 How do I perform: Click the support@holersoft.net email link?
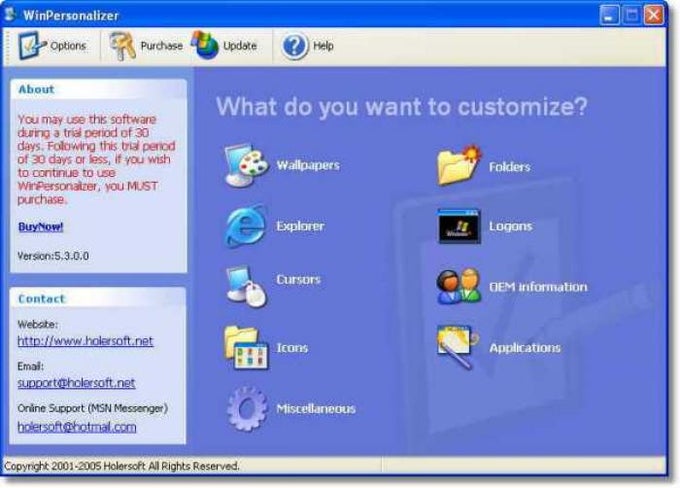click(x=76, y=383)
